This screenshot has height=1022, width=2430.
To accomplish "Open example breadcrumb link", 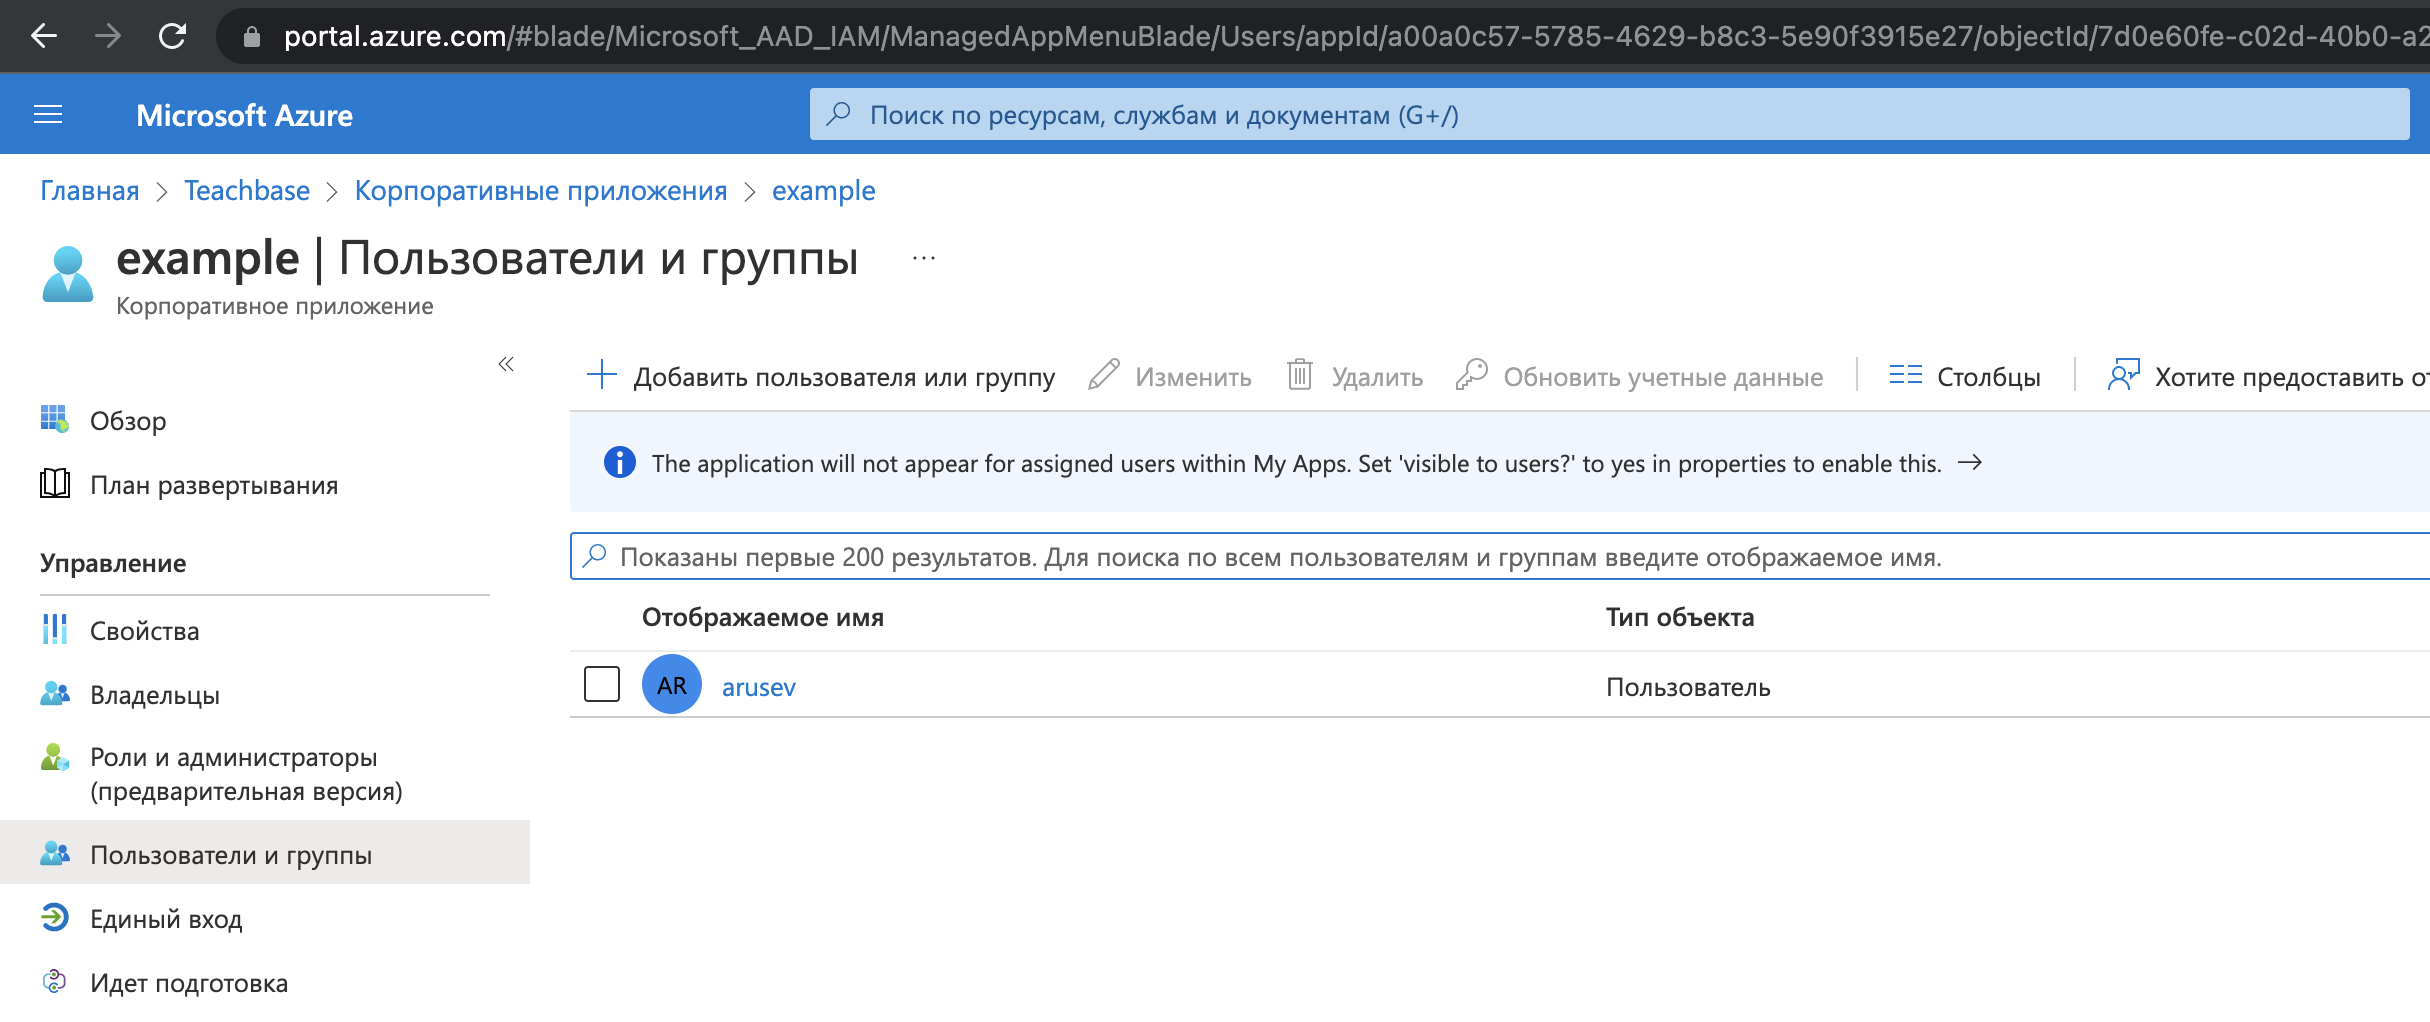I will tap(823, 190).
